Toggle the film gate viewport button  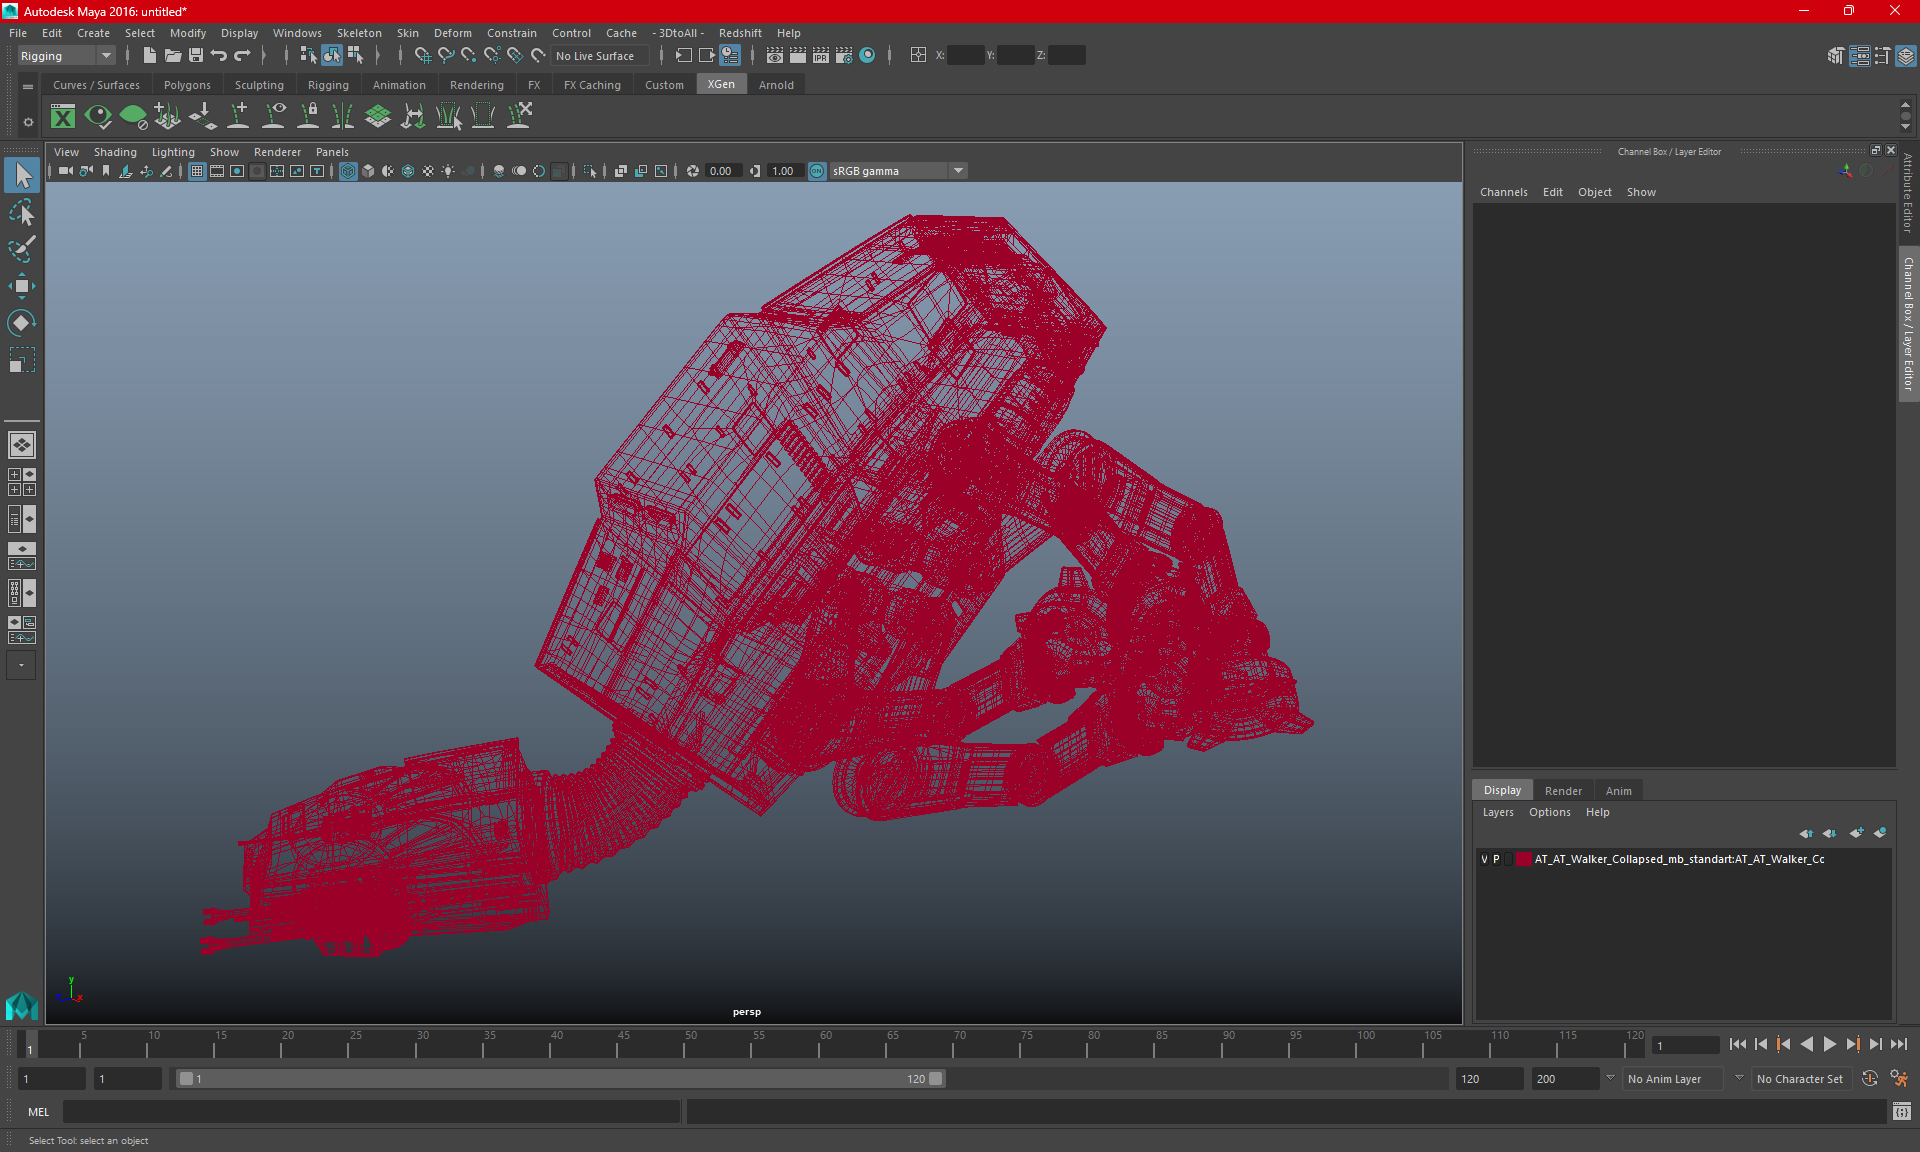(x=217, y=171)
